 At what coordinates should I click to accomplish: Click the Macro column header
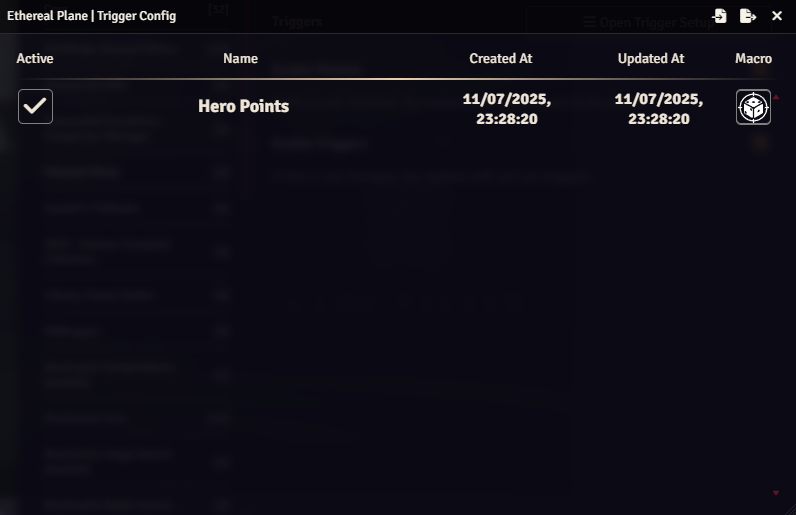click(753, 59)
